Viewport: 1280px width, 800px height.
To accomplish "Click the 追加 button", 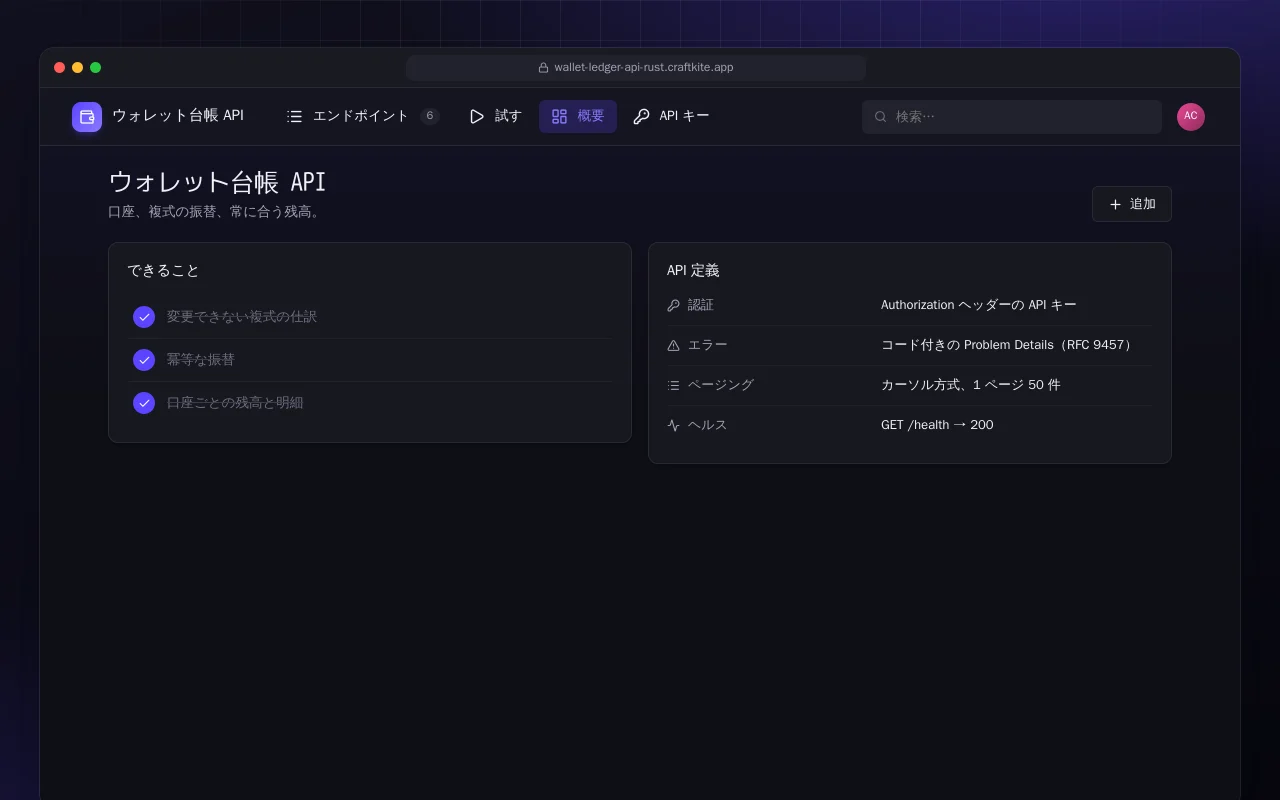I will click(x=1132, y=204).
